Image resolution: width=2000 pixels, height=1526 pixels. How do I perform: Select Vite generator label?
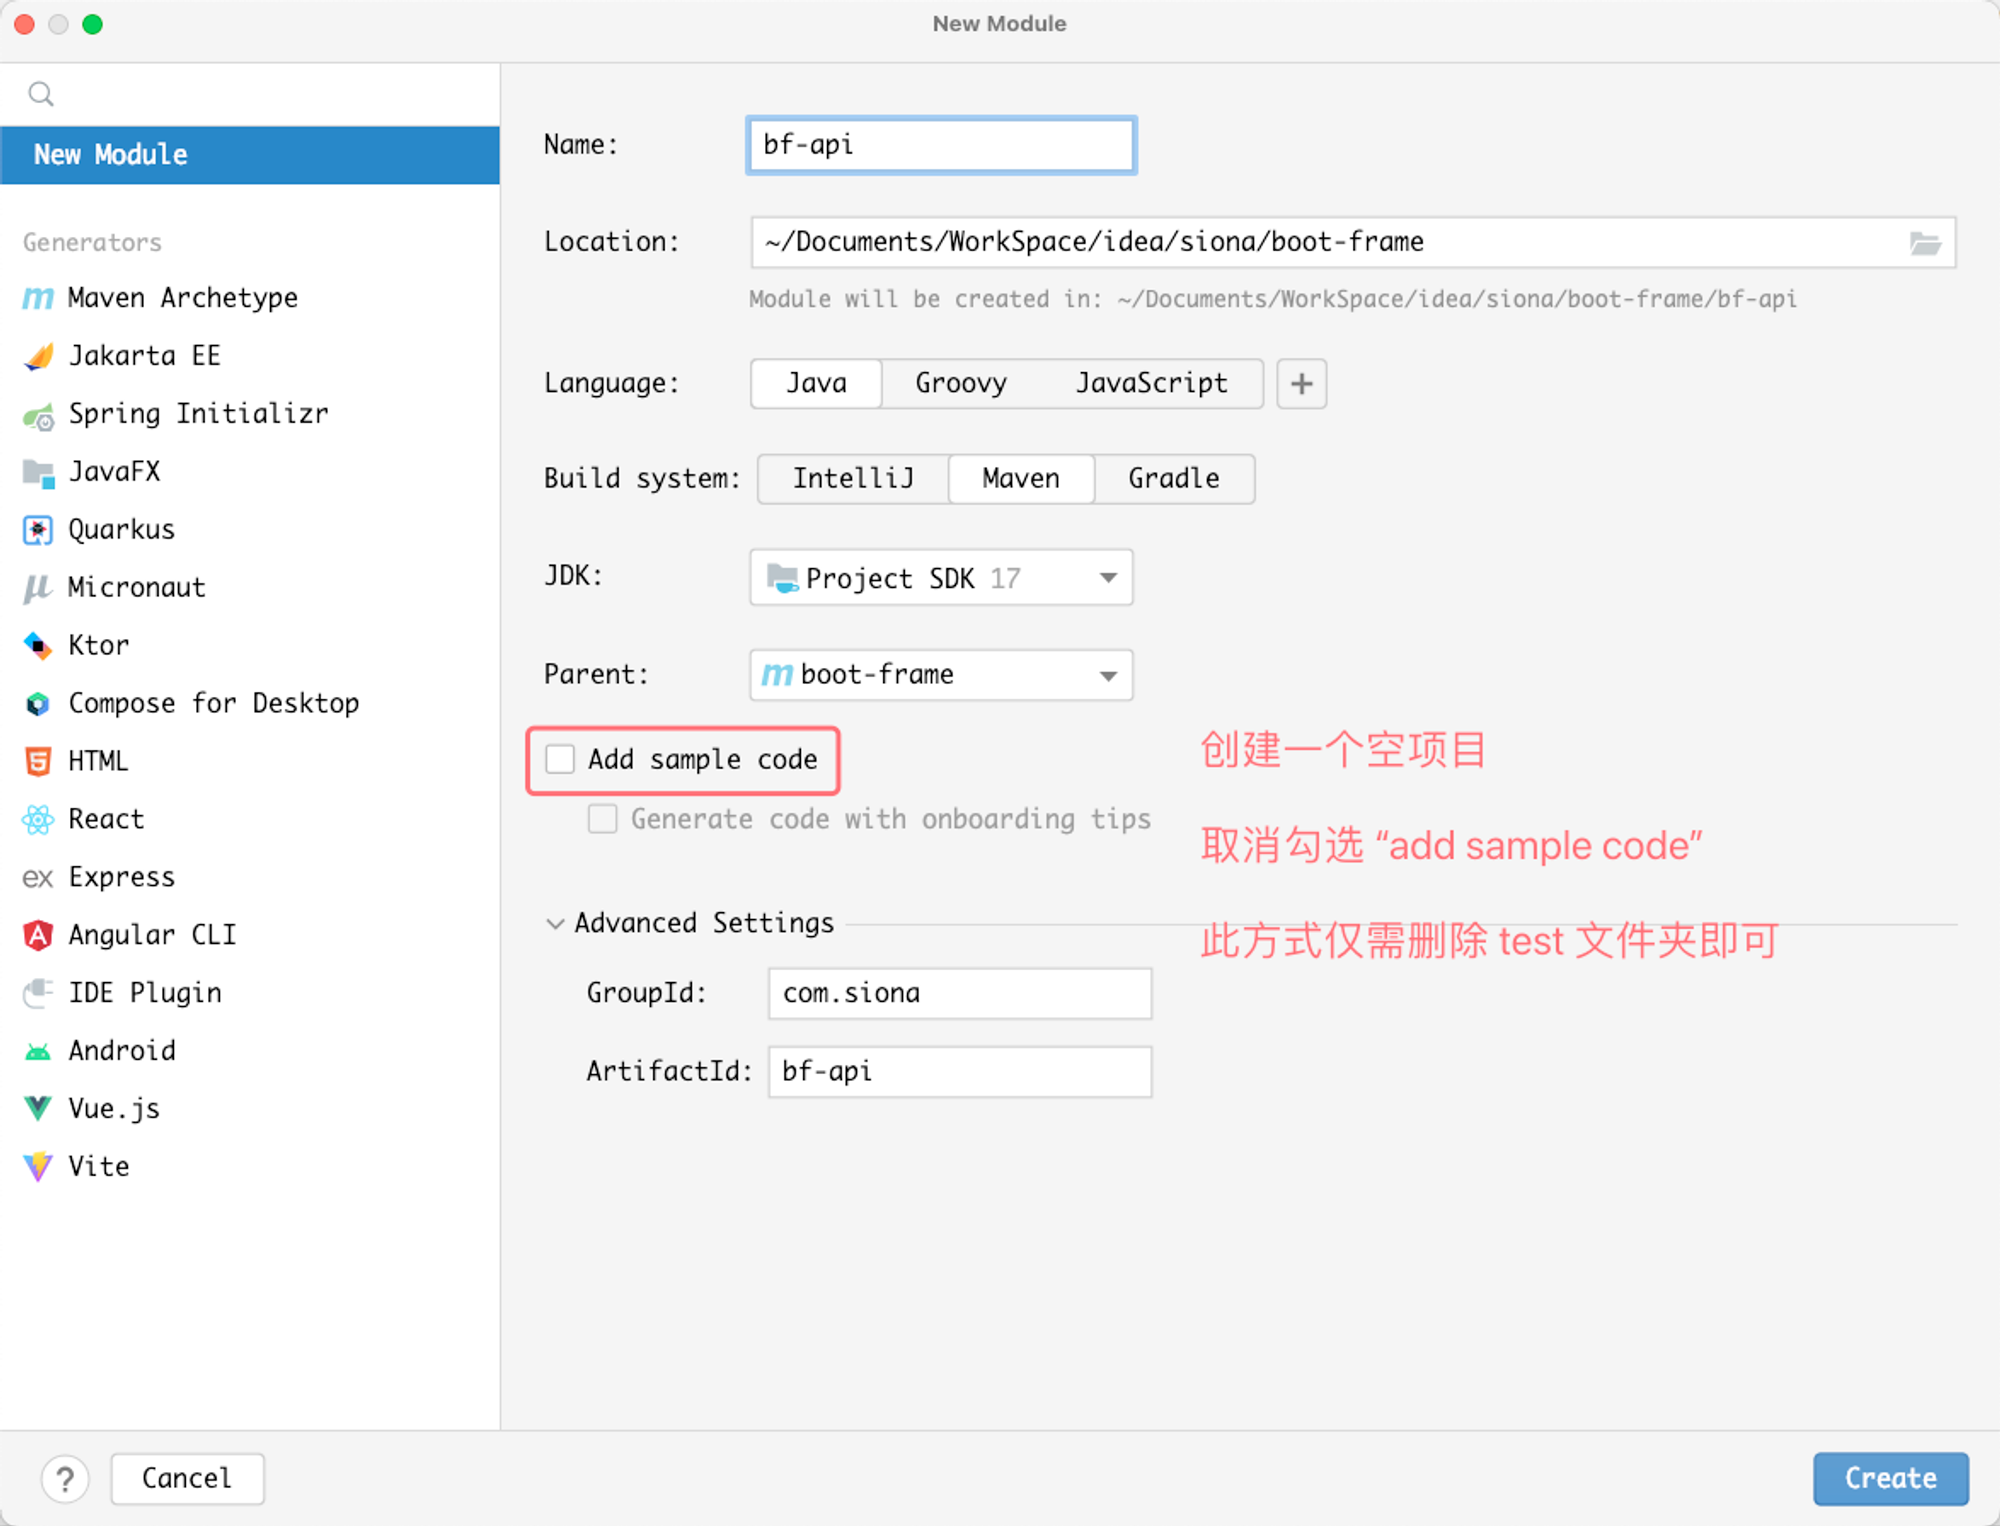click(x=98, y=1167)
